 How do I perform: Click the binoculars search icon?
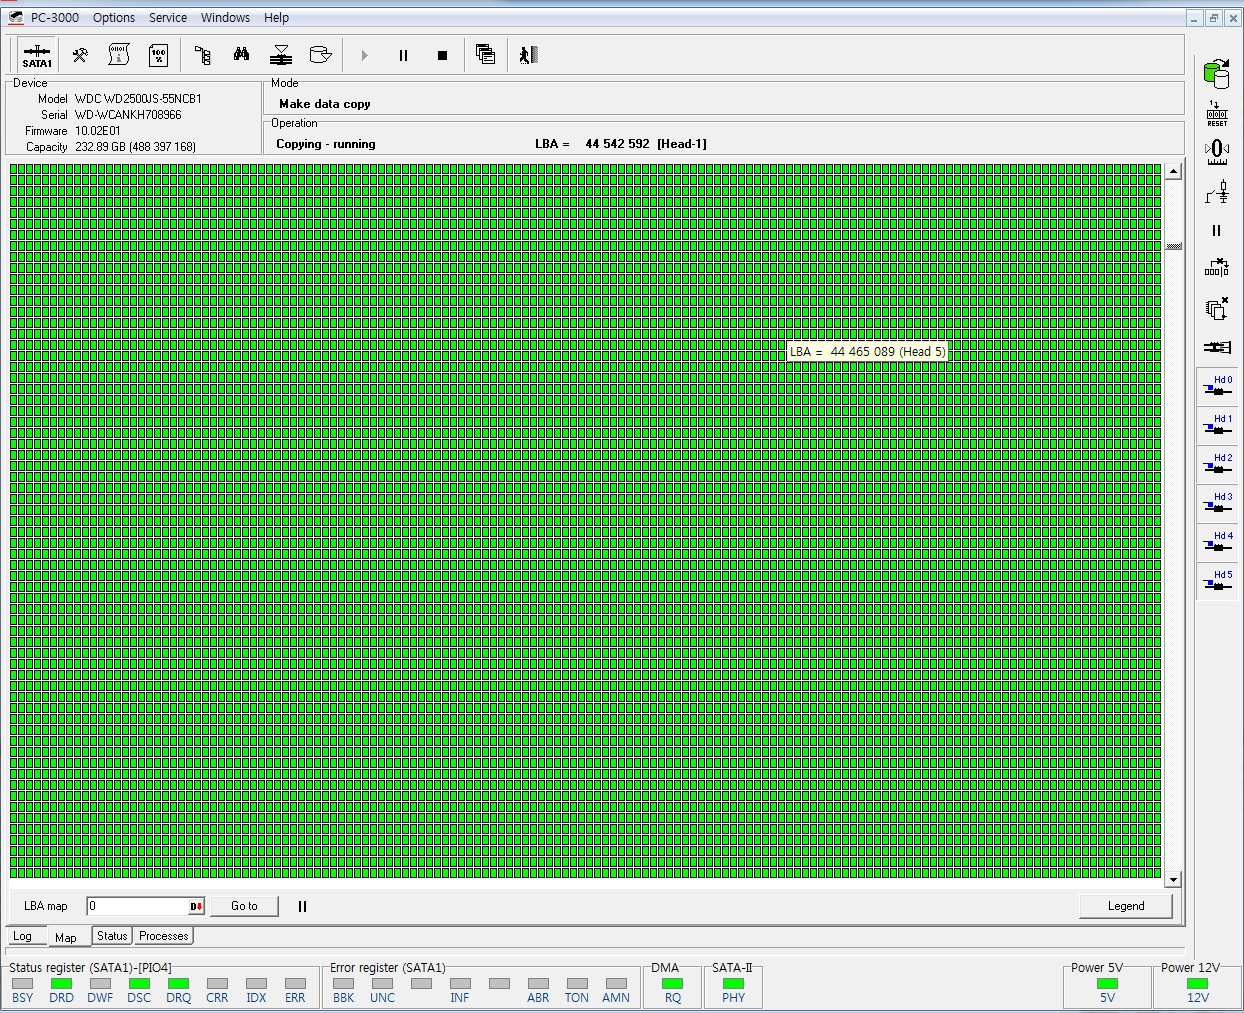242,55
